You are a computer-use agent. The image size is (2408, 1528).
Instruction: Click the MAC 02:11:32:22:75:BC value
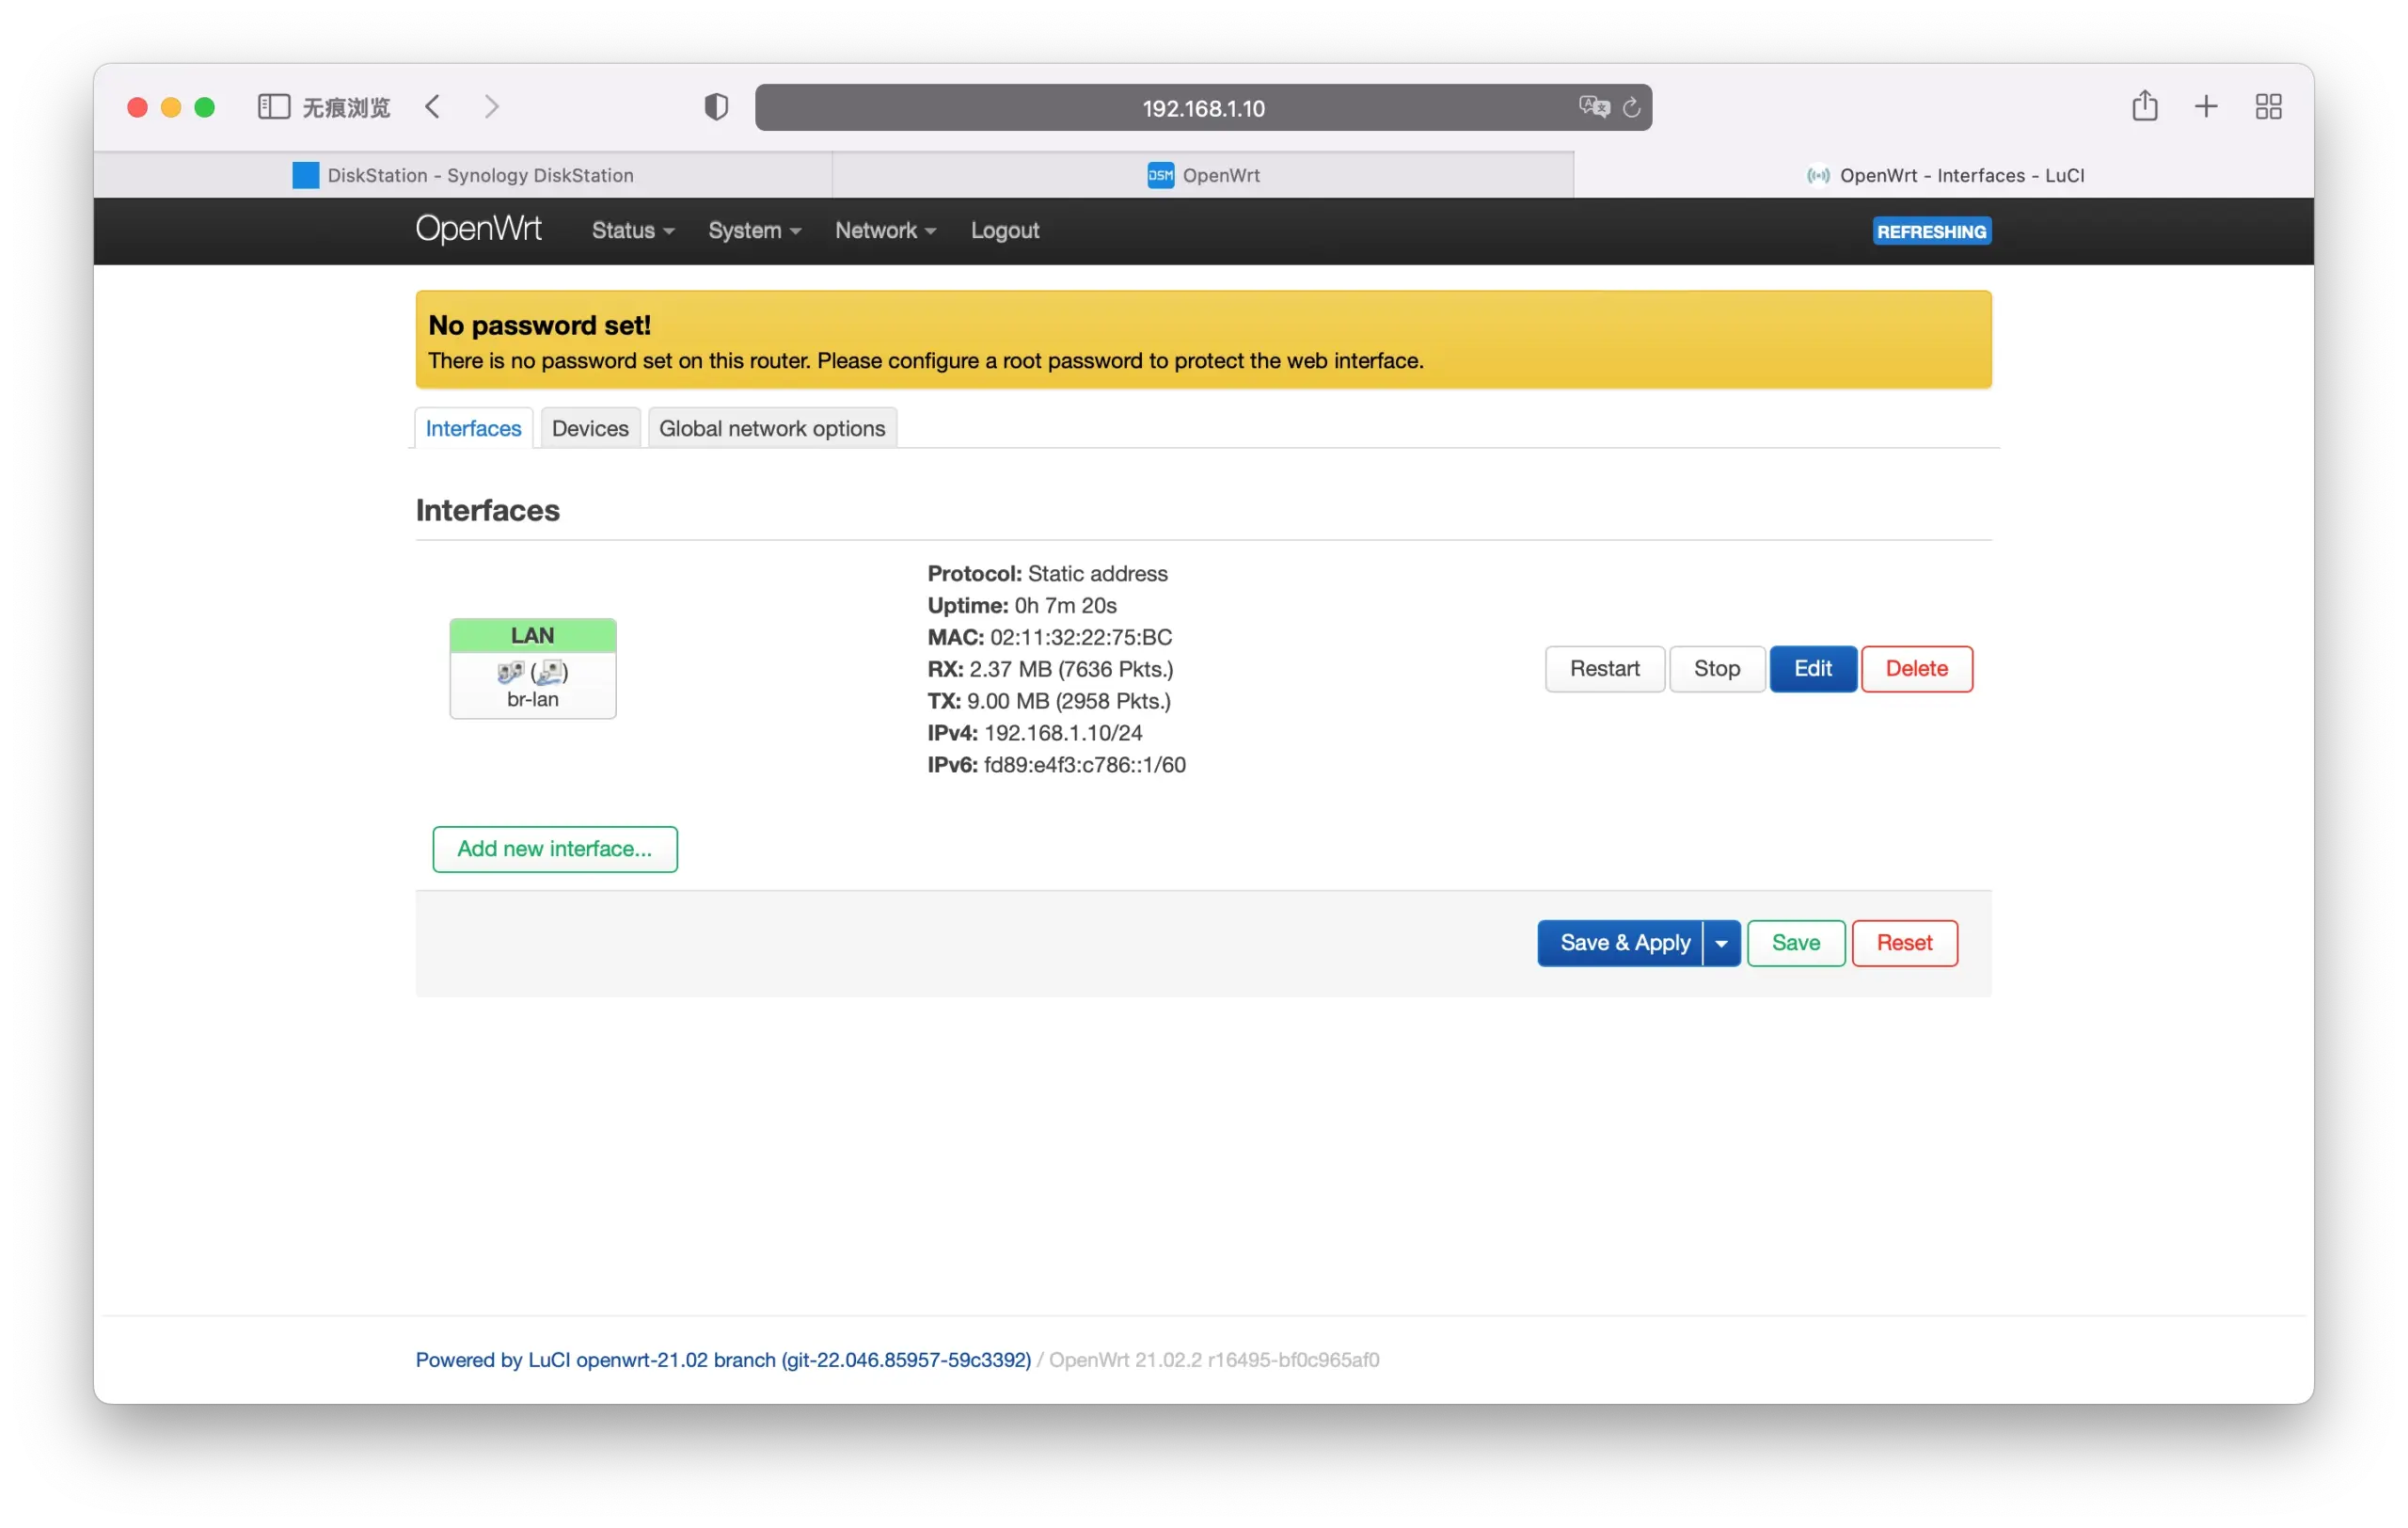coord(1081,638)
